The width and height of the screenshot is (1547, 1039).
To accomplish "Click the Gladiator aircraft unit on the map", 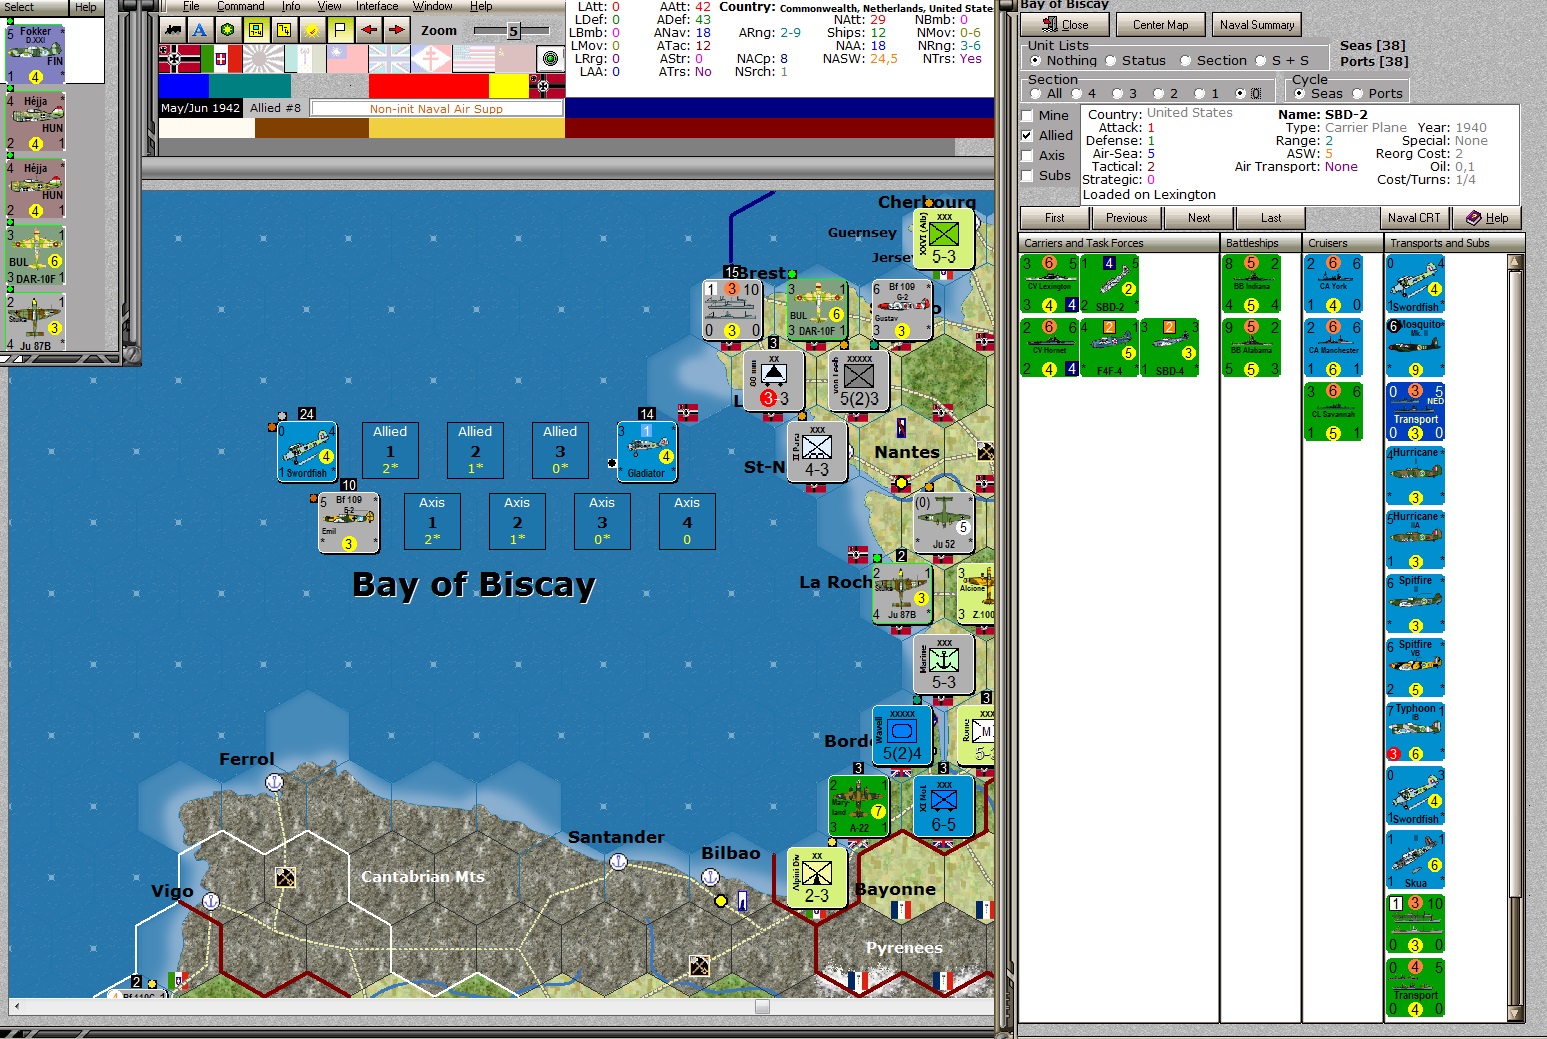I will point(646,452).
